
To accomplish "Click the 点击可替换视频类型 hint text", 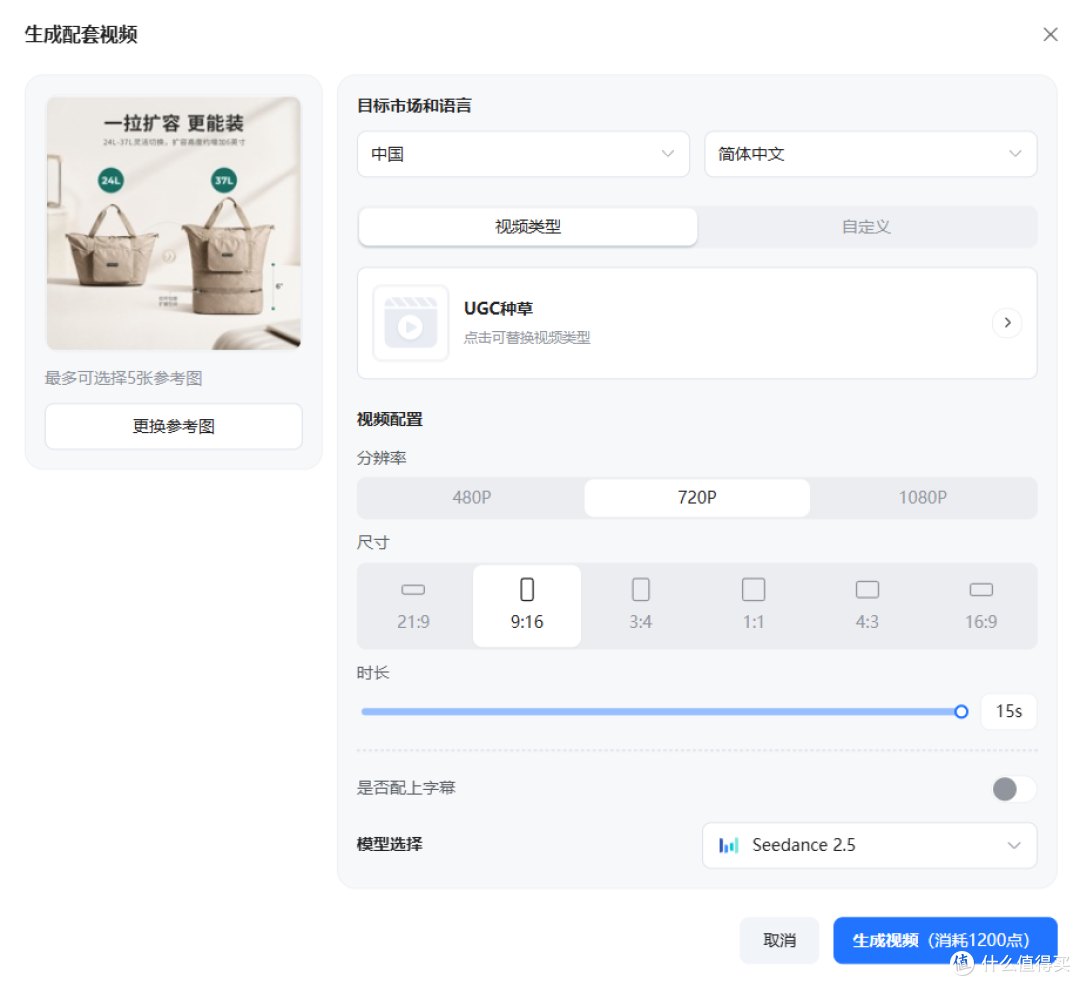I will click(x=527, y=337).
